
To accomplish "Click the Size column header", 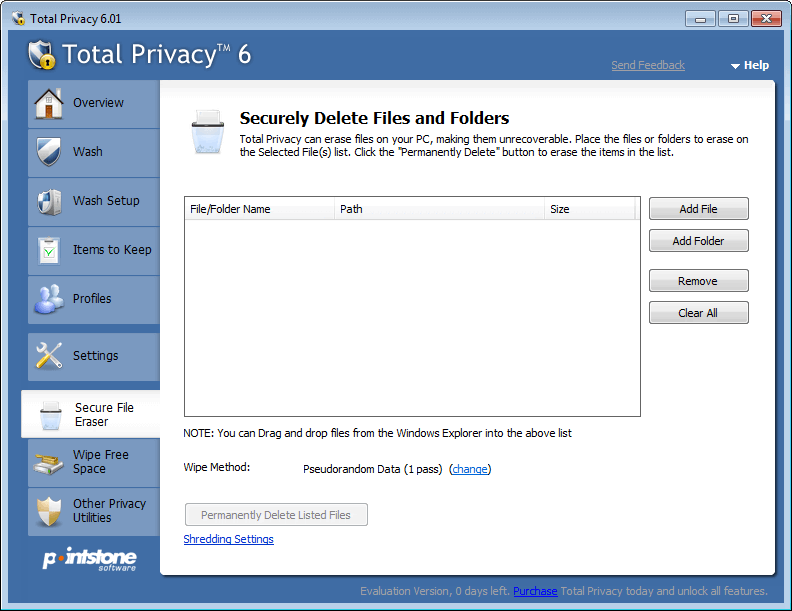I will (x=589, y=209).
